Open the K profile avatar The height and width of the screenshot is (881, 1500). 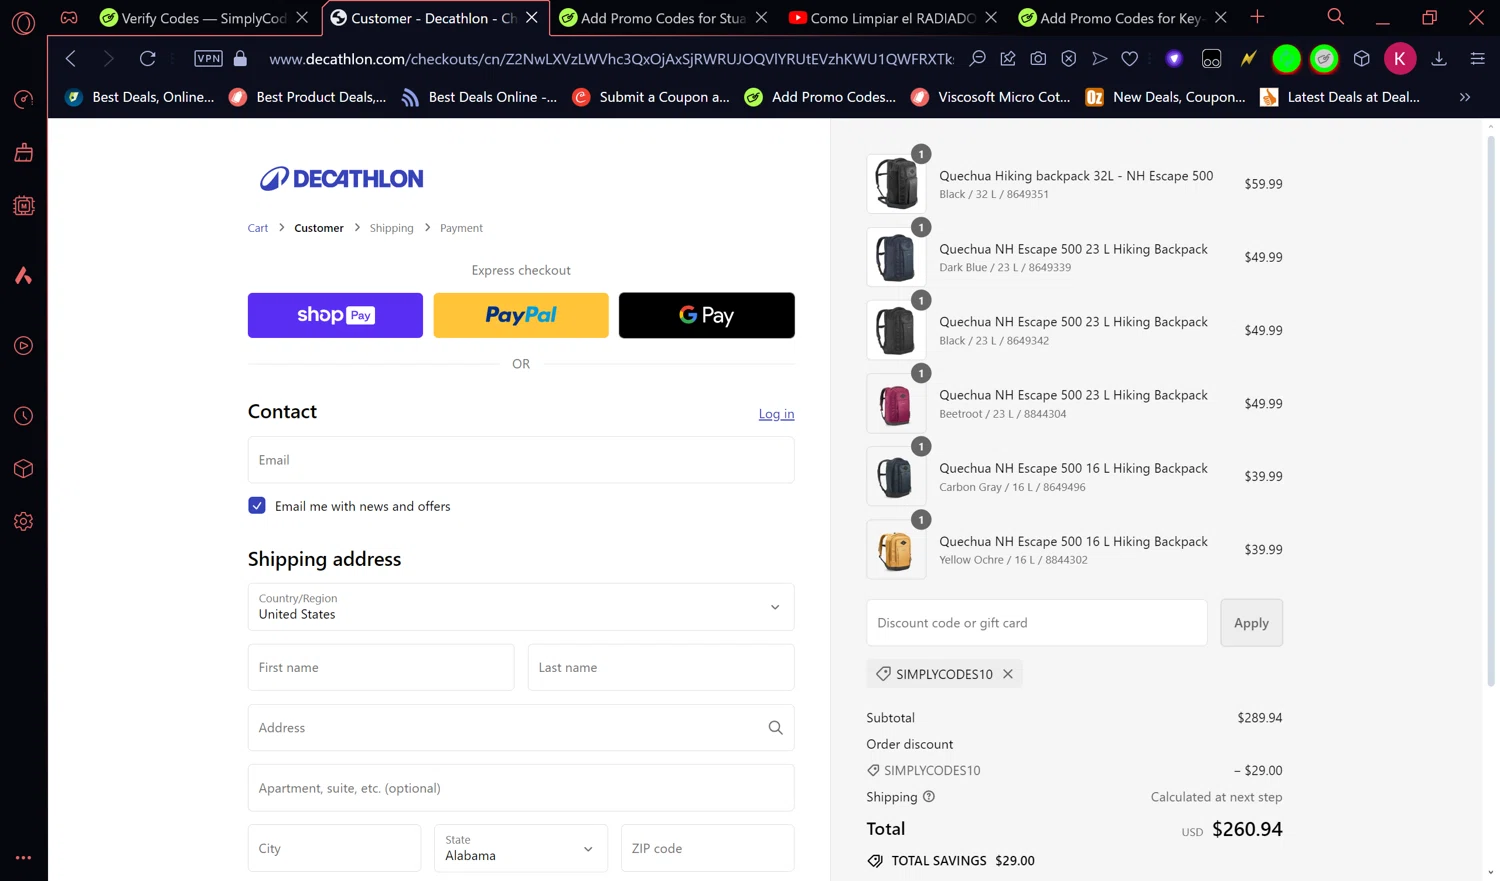tap(1400, 59)
